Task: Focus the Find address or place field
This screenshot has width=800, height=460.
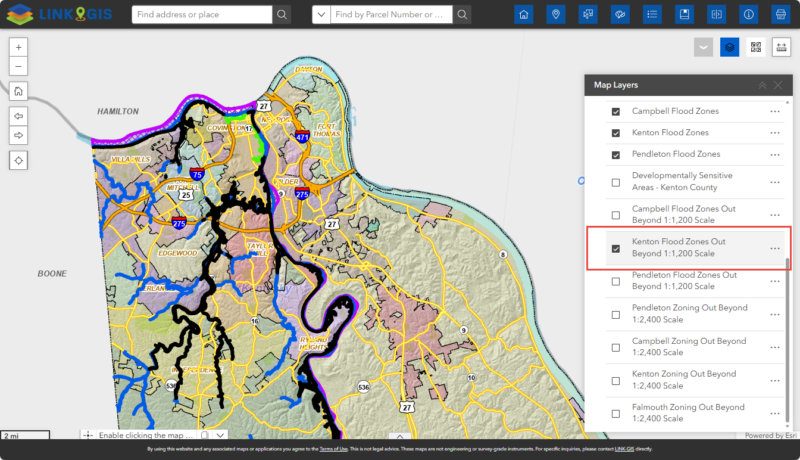Action: tap(202, 14)
